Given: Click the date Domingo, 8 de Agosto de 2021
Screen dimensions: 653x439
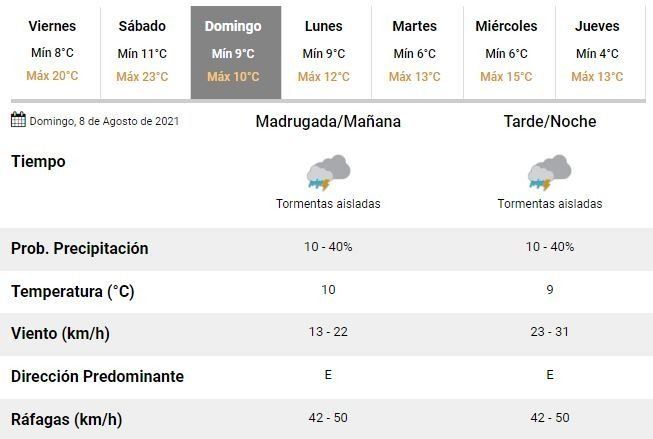Looking at the screenshot, I should pyautogui.click(x=104, y=122).
